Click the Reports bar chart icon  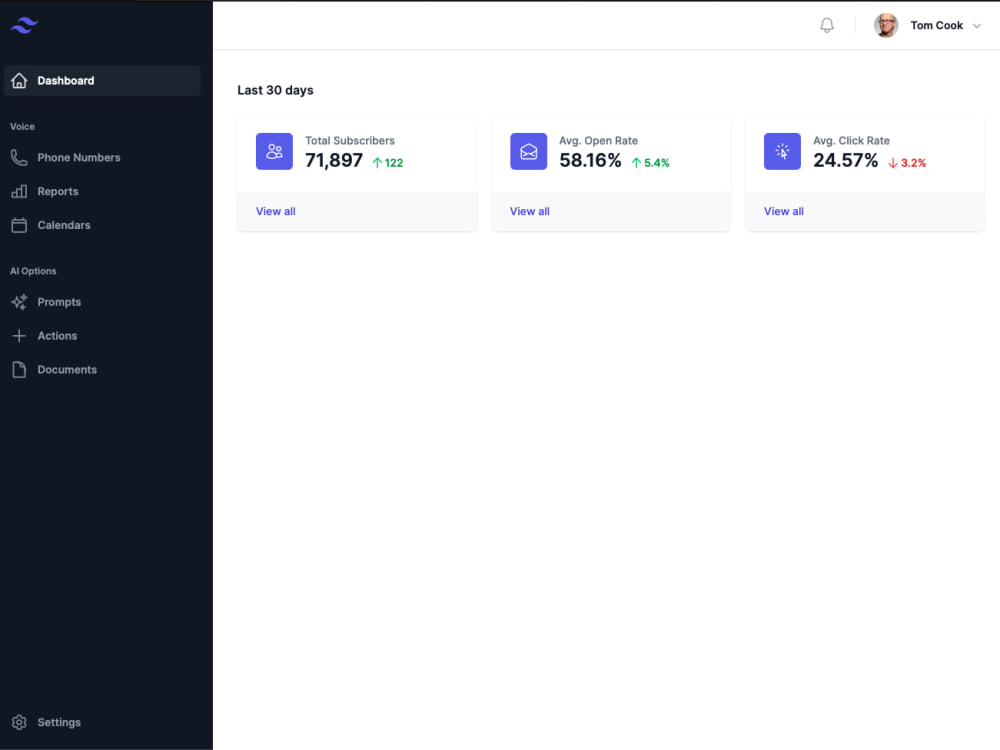point(19,191)
